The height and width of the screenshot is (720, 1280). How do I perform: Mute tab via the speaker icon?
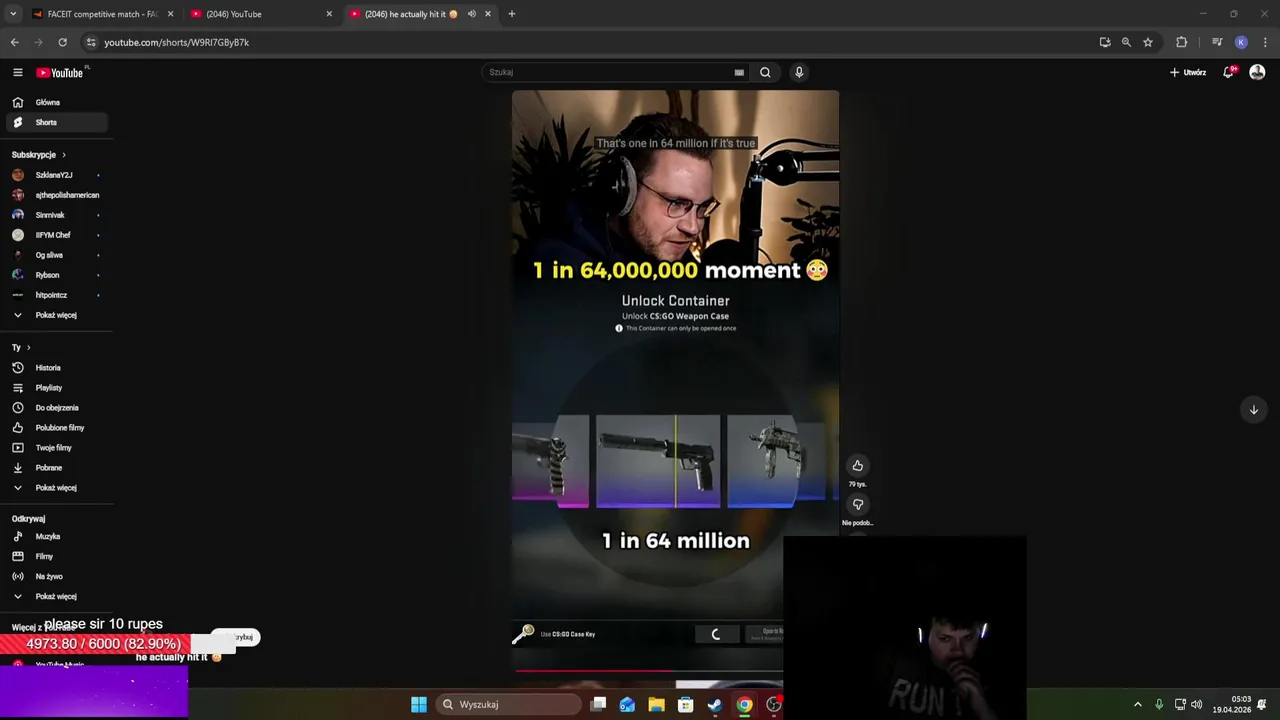click(x=471, y=14)
